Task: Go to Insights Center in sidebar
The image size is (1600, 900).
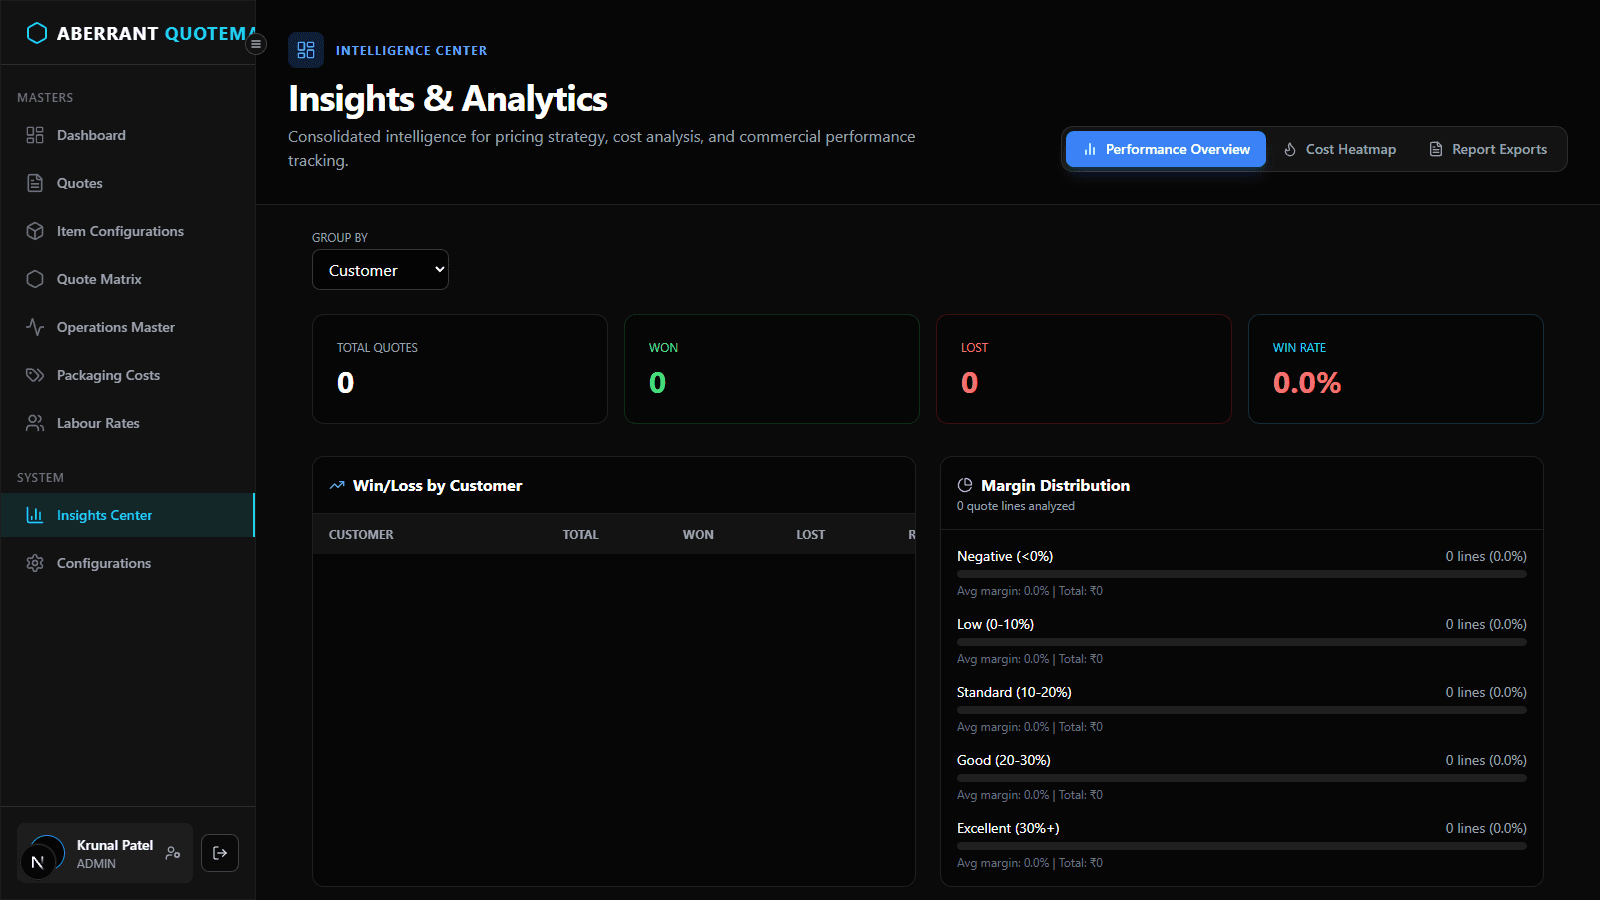Action: pos(104,515)
